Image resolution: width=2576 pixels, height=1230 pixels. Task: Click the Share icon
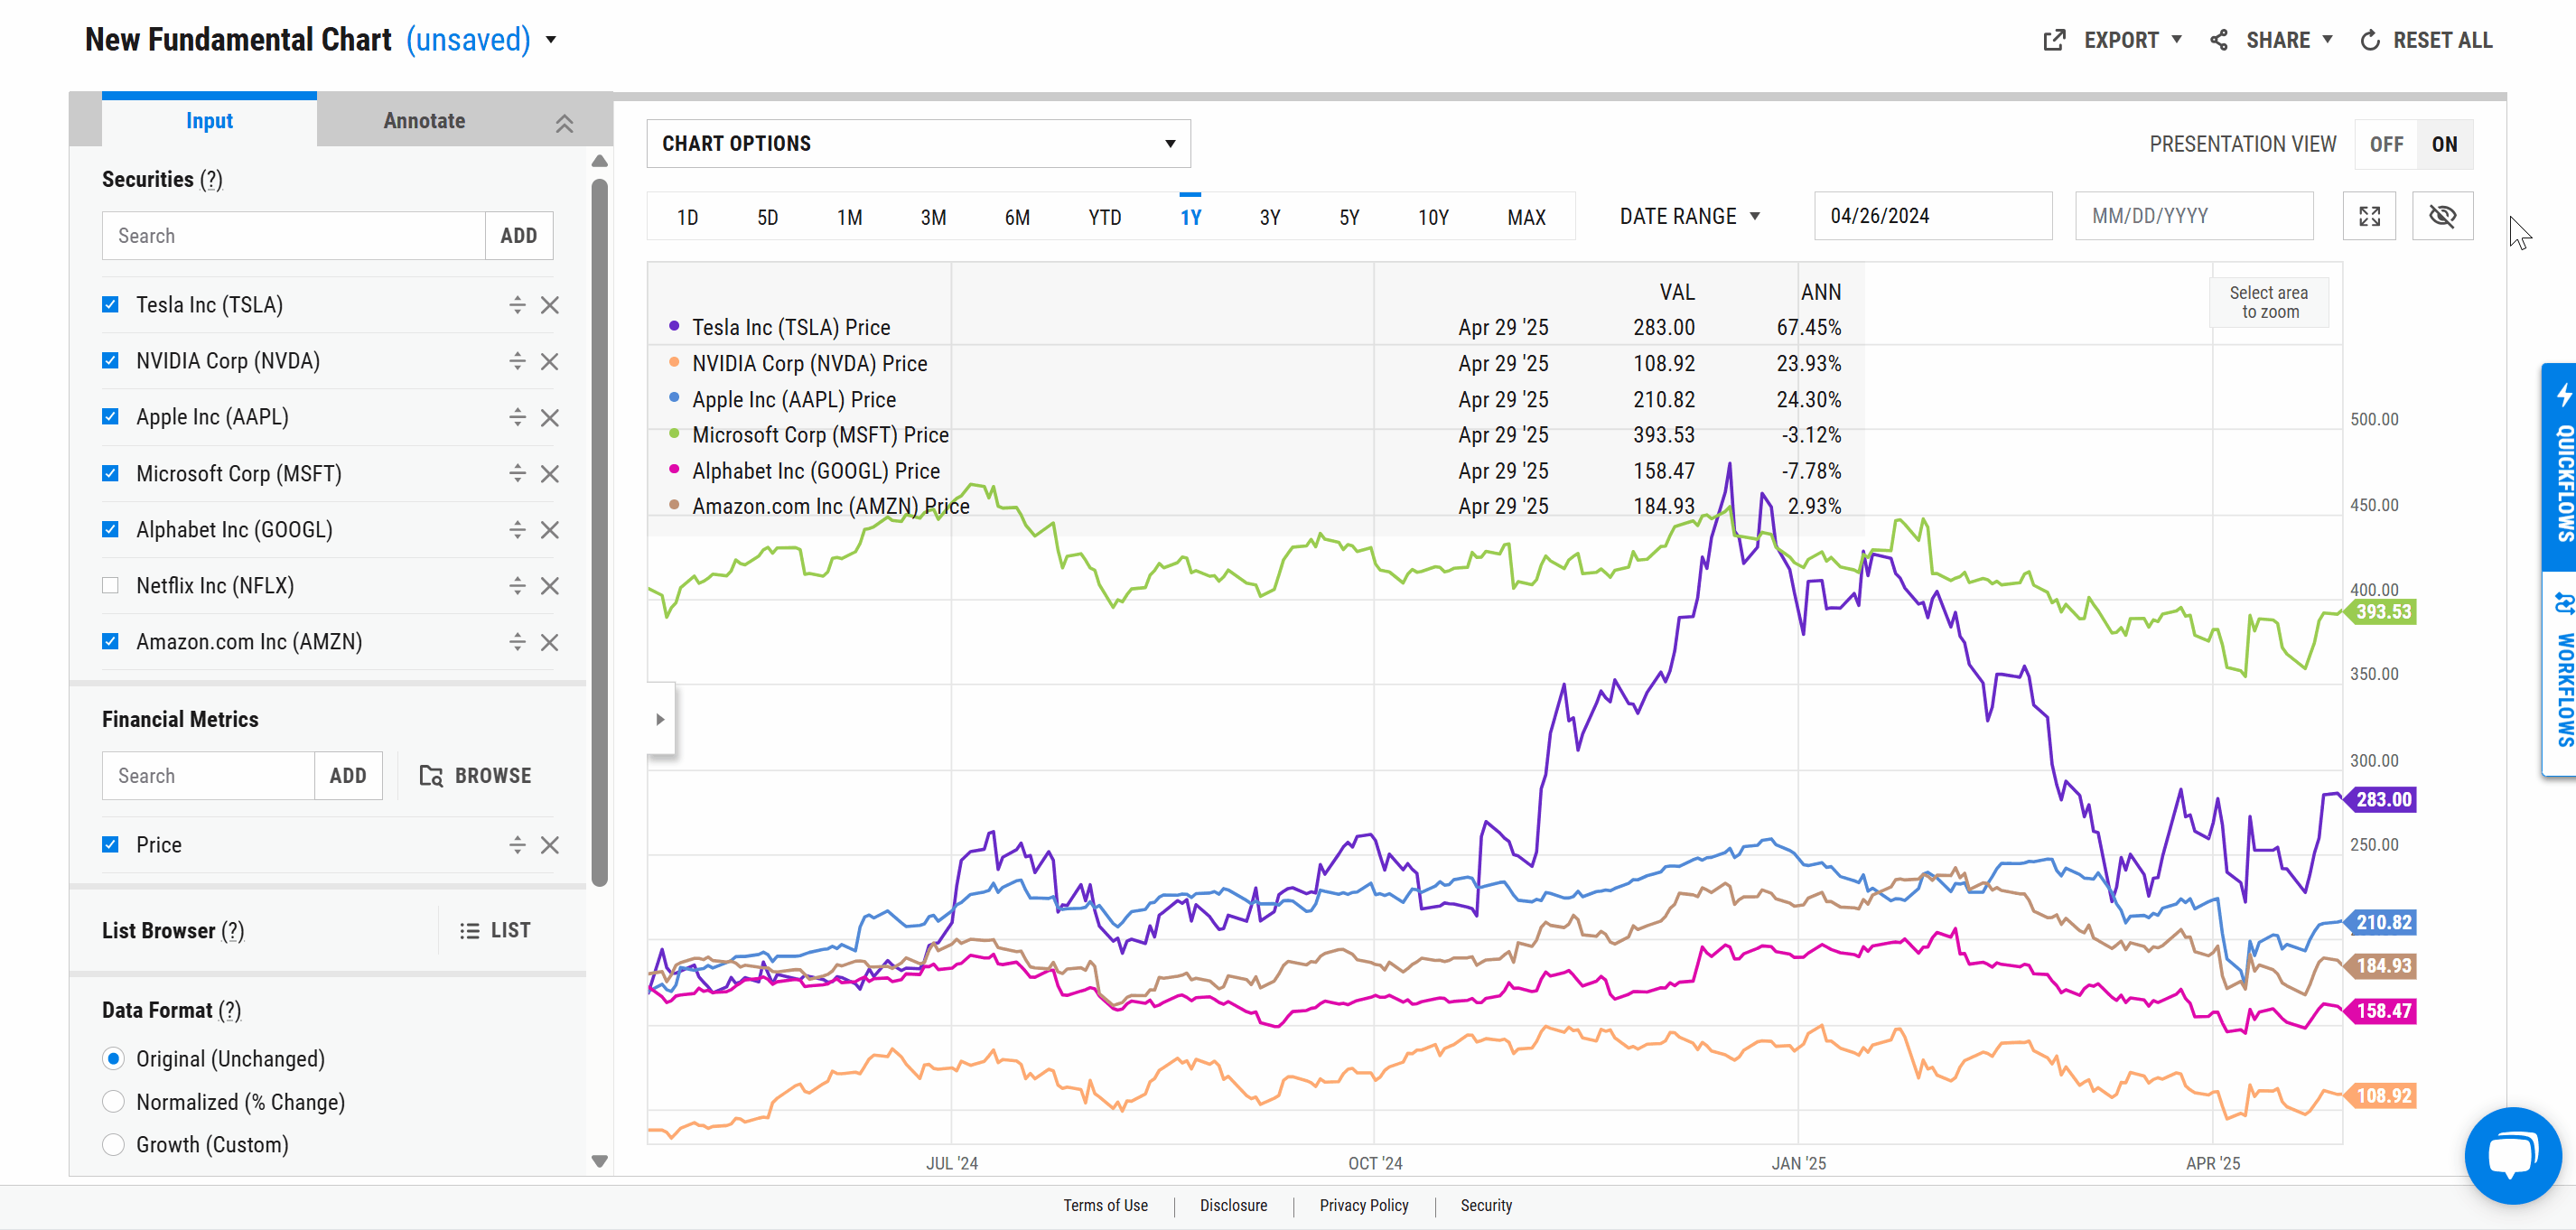(x=2219, y=40)
